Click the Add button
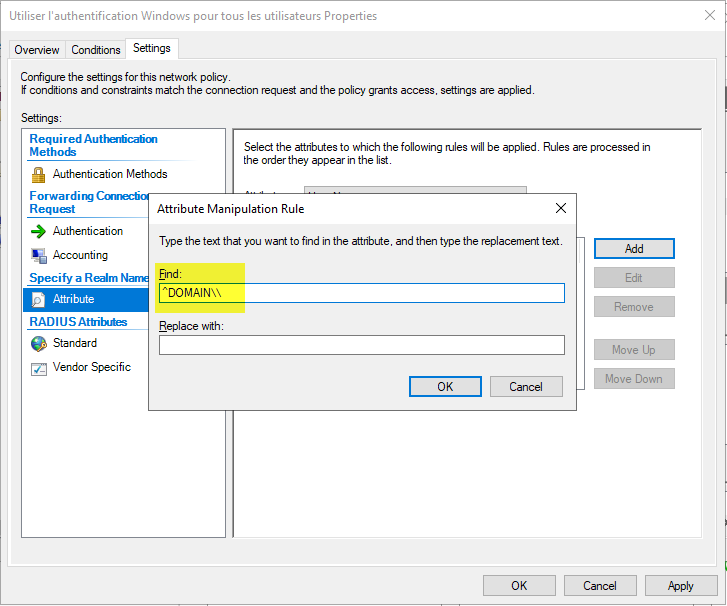 [x=634, y=248]
